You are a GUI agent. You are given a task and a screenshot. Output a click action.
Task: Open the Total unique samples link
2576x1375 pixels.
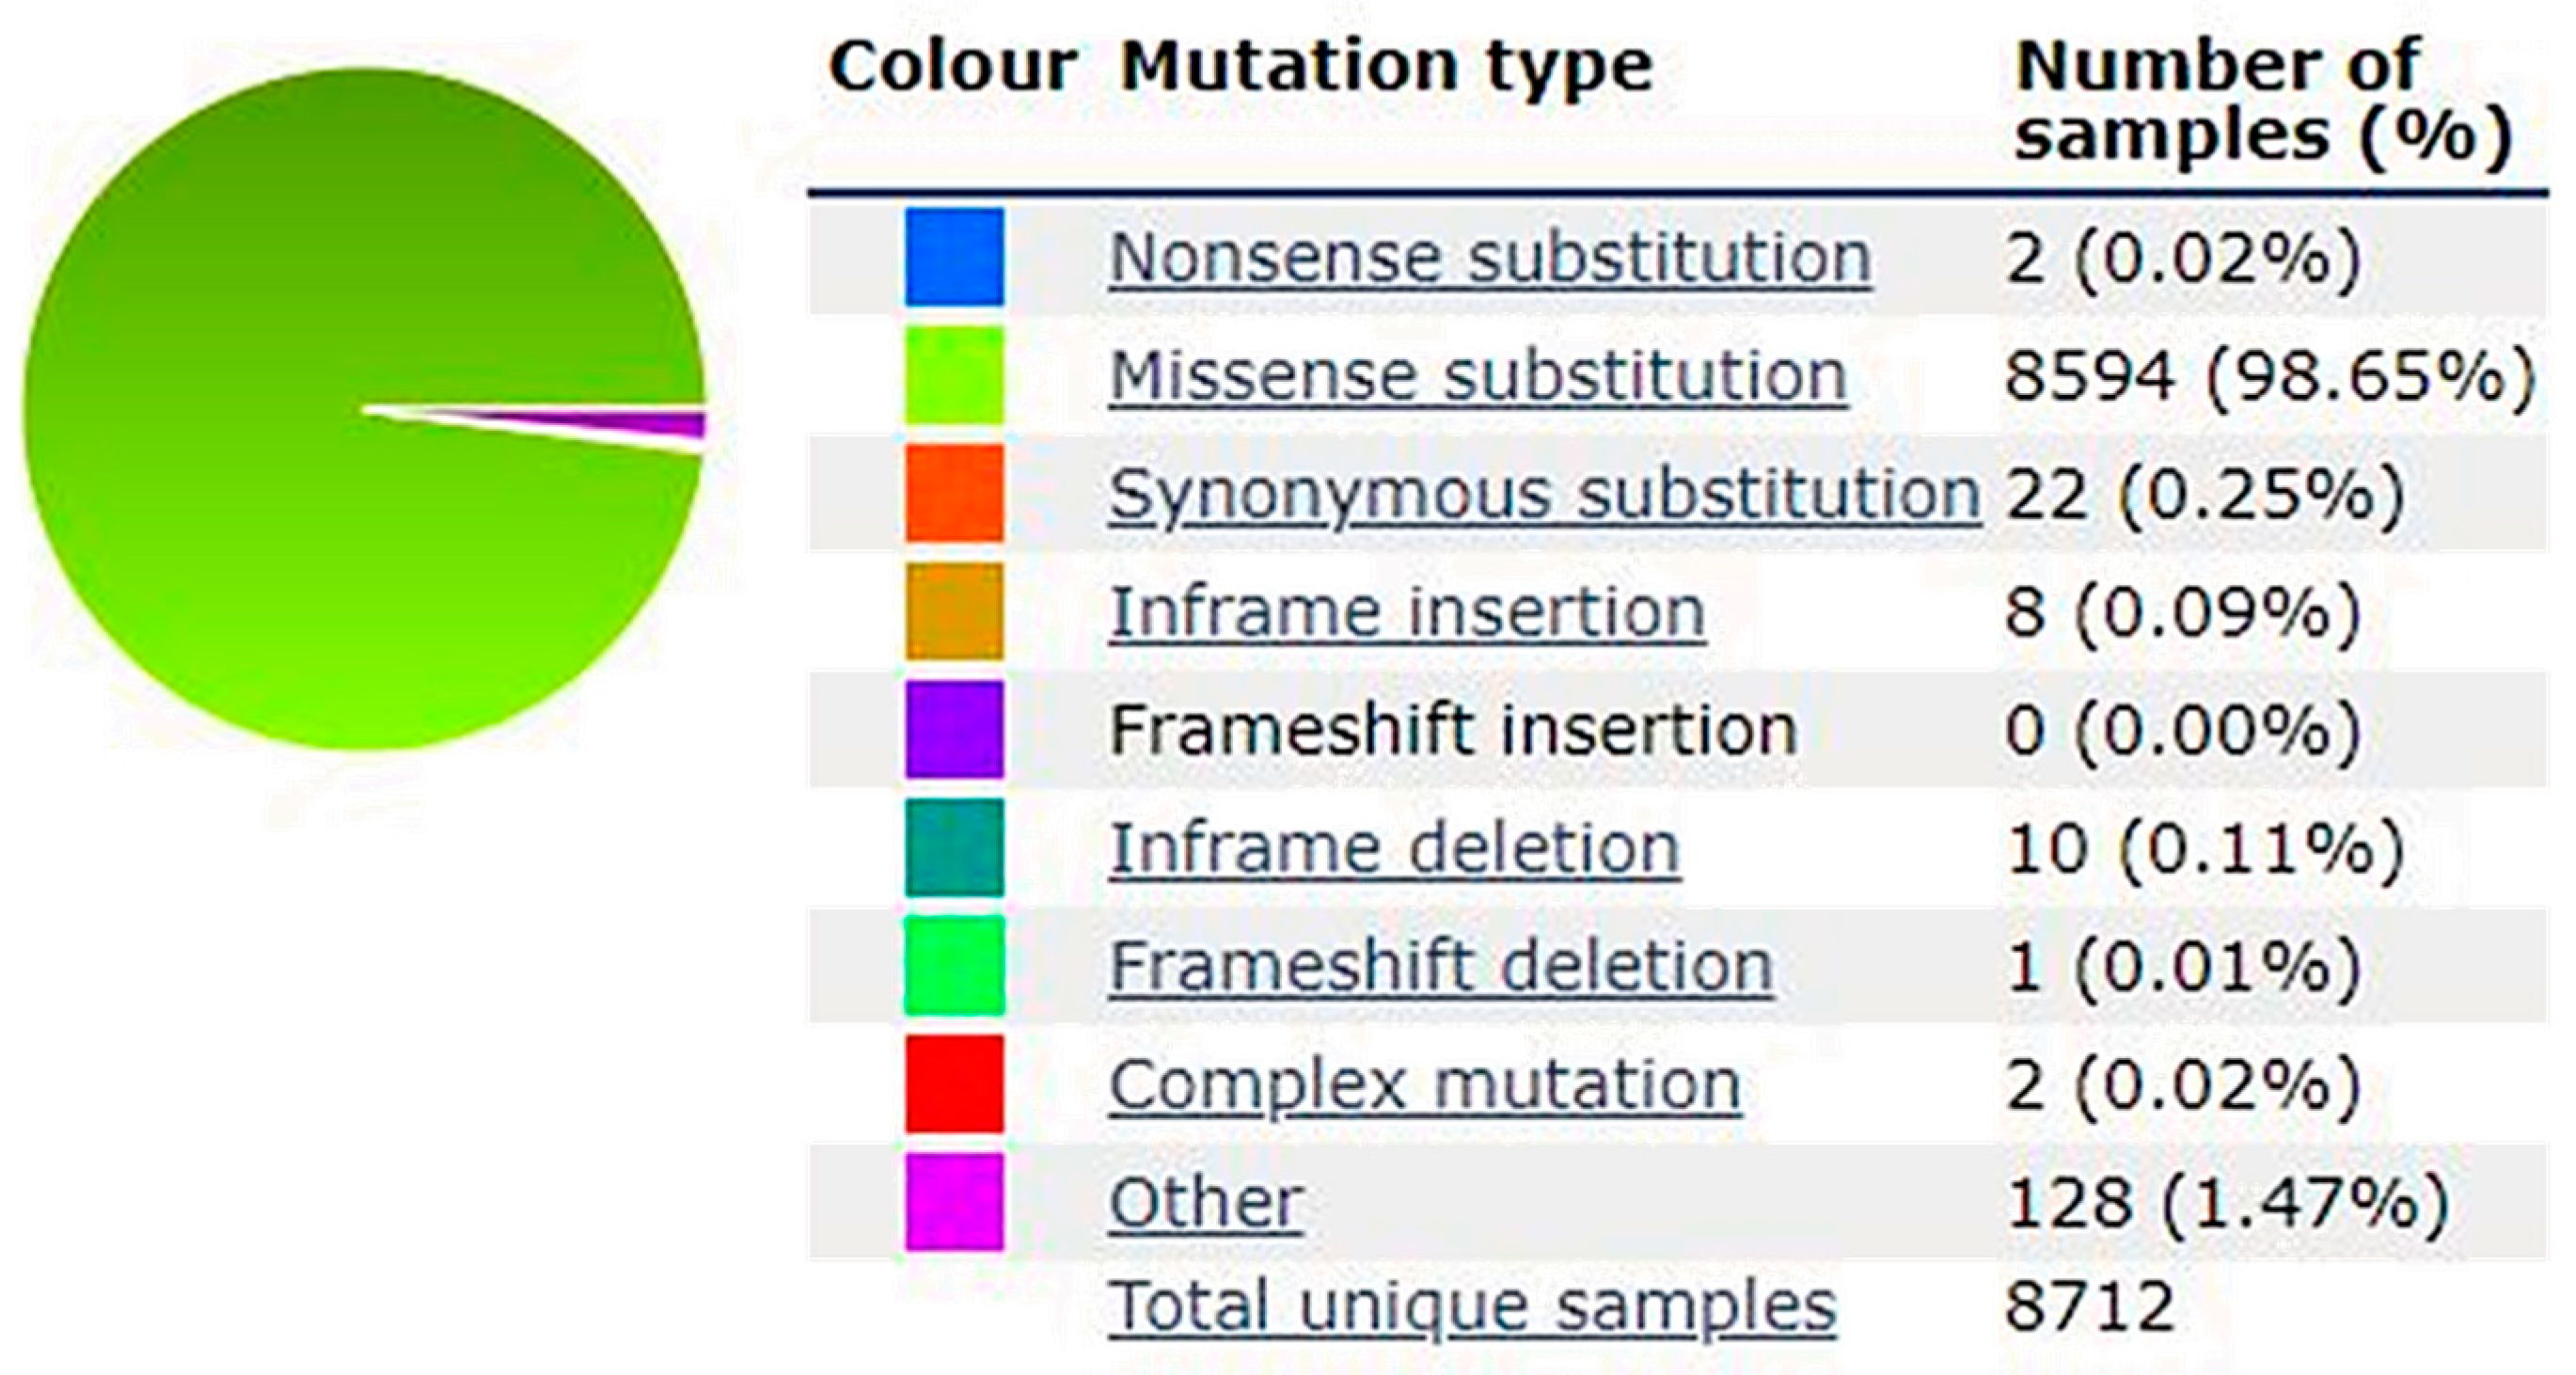pyautogui.click(x=1472, y=1305)
